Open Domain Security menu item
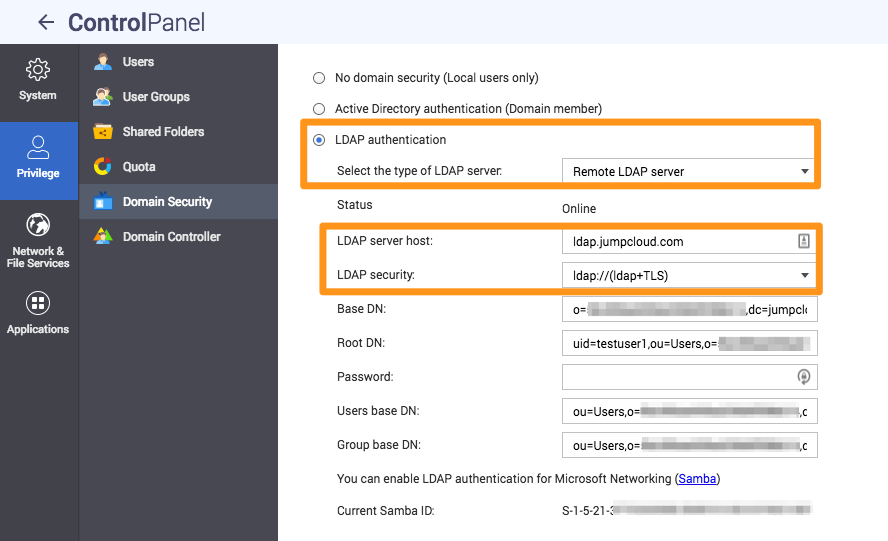Viewport: 888px width, 541px height. [167, 202]
